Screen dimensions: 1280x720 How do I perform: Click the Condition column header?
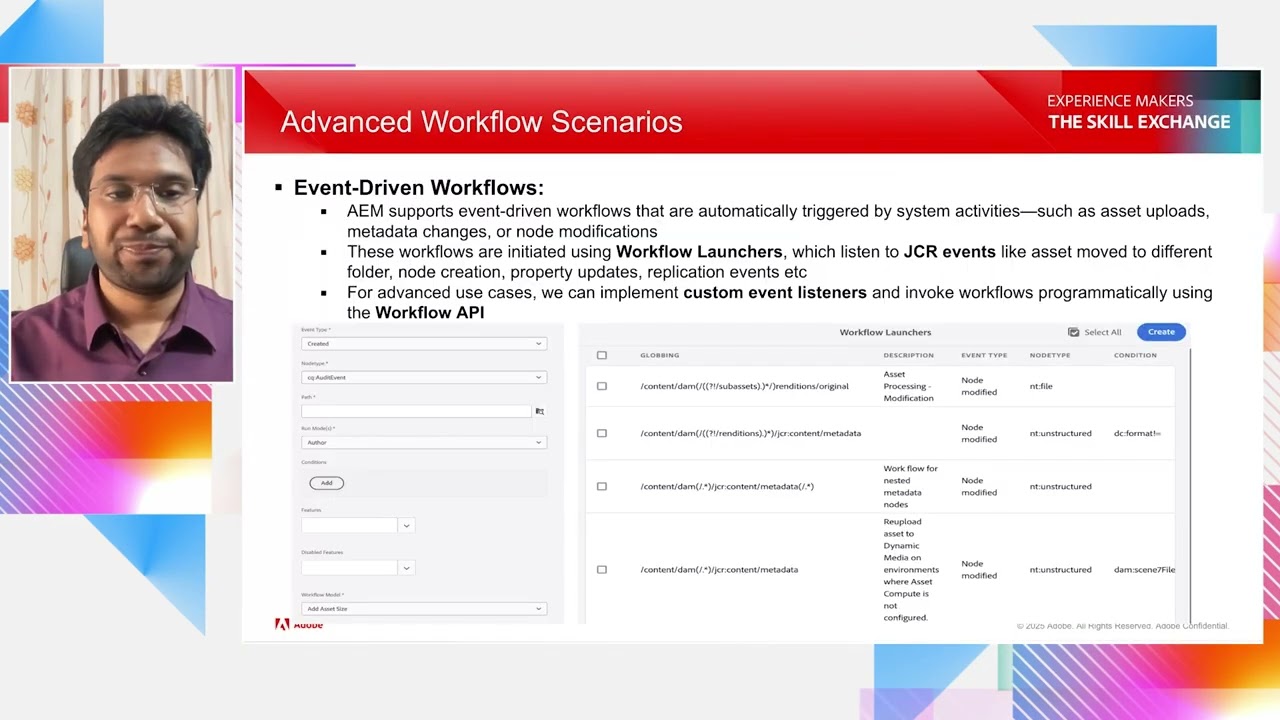1135,355
